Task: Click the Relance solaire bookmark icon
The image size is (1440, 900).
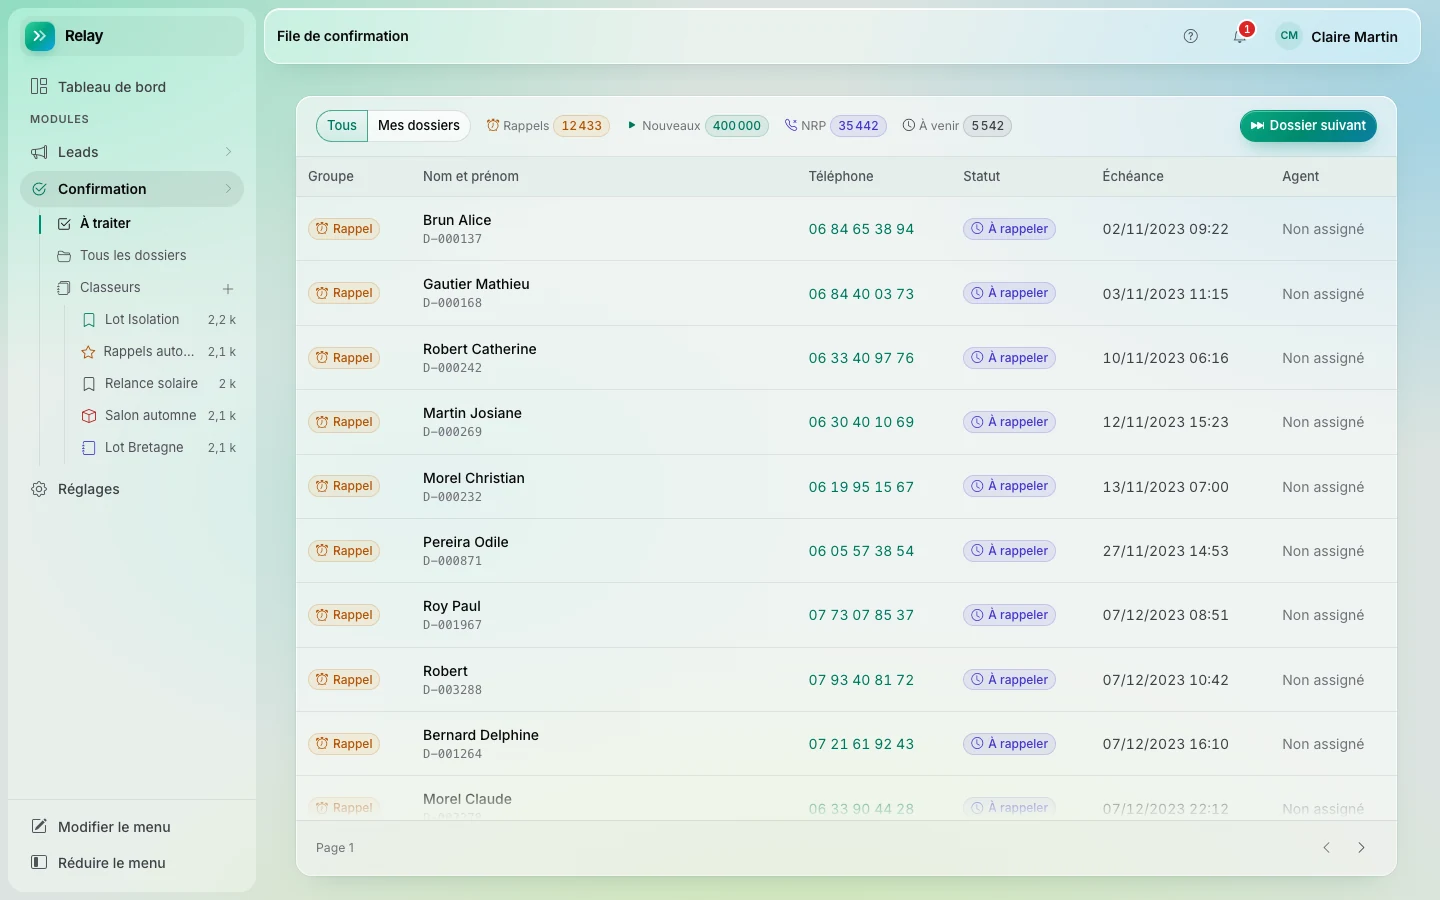Action: [89, 384]
